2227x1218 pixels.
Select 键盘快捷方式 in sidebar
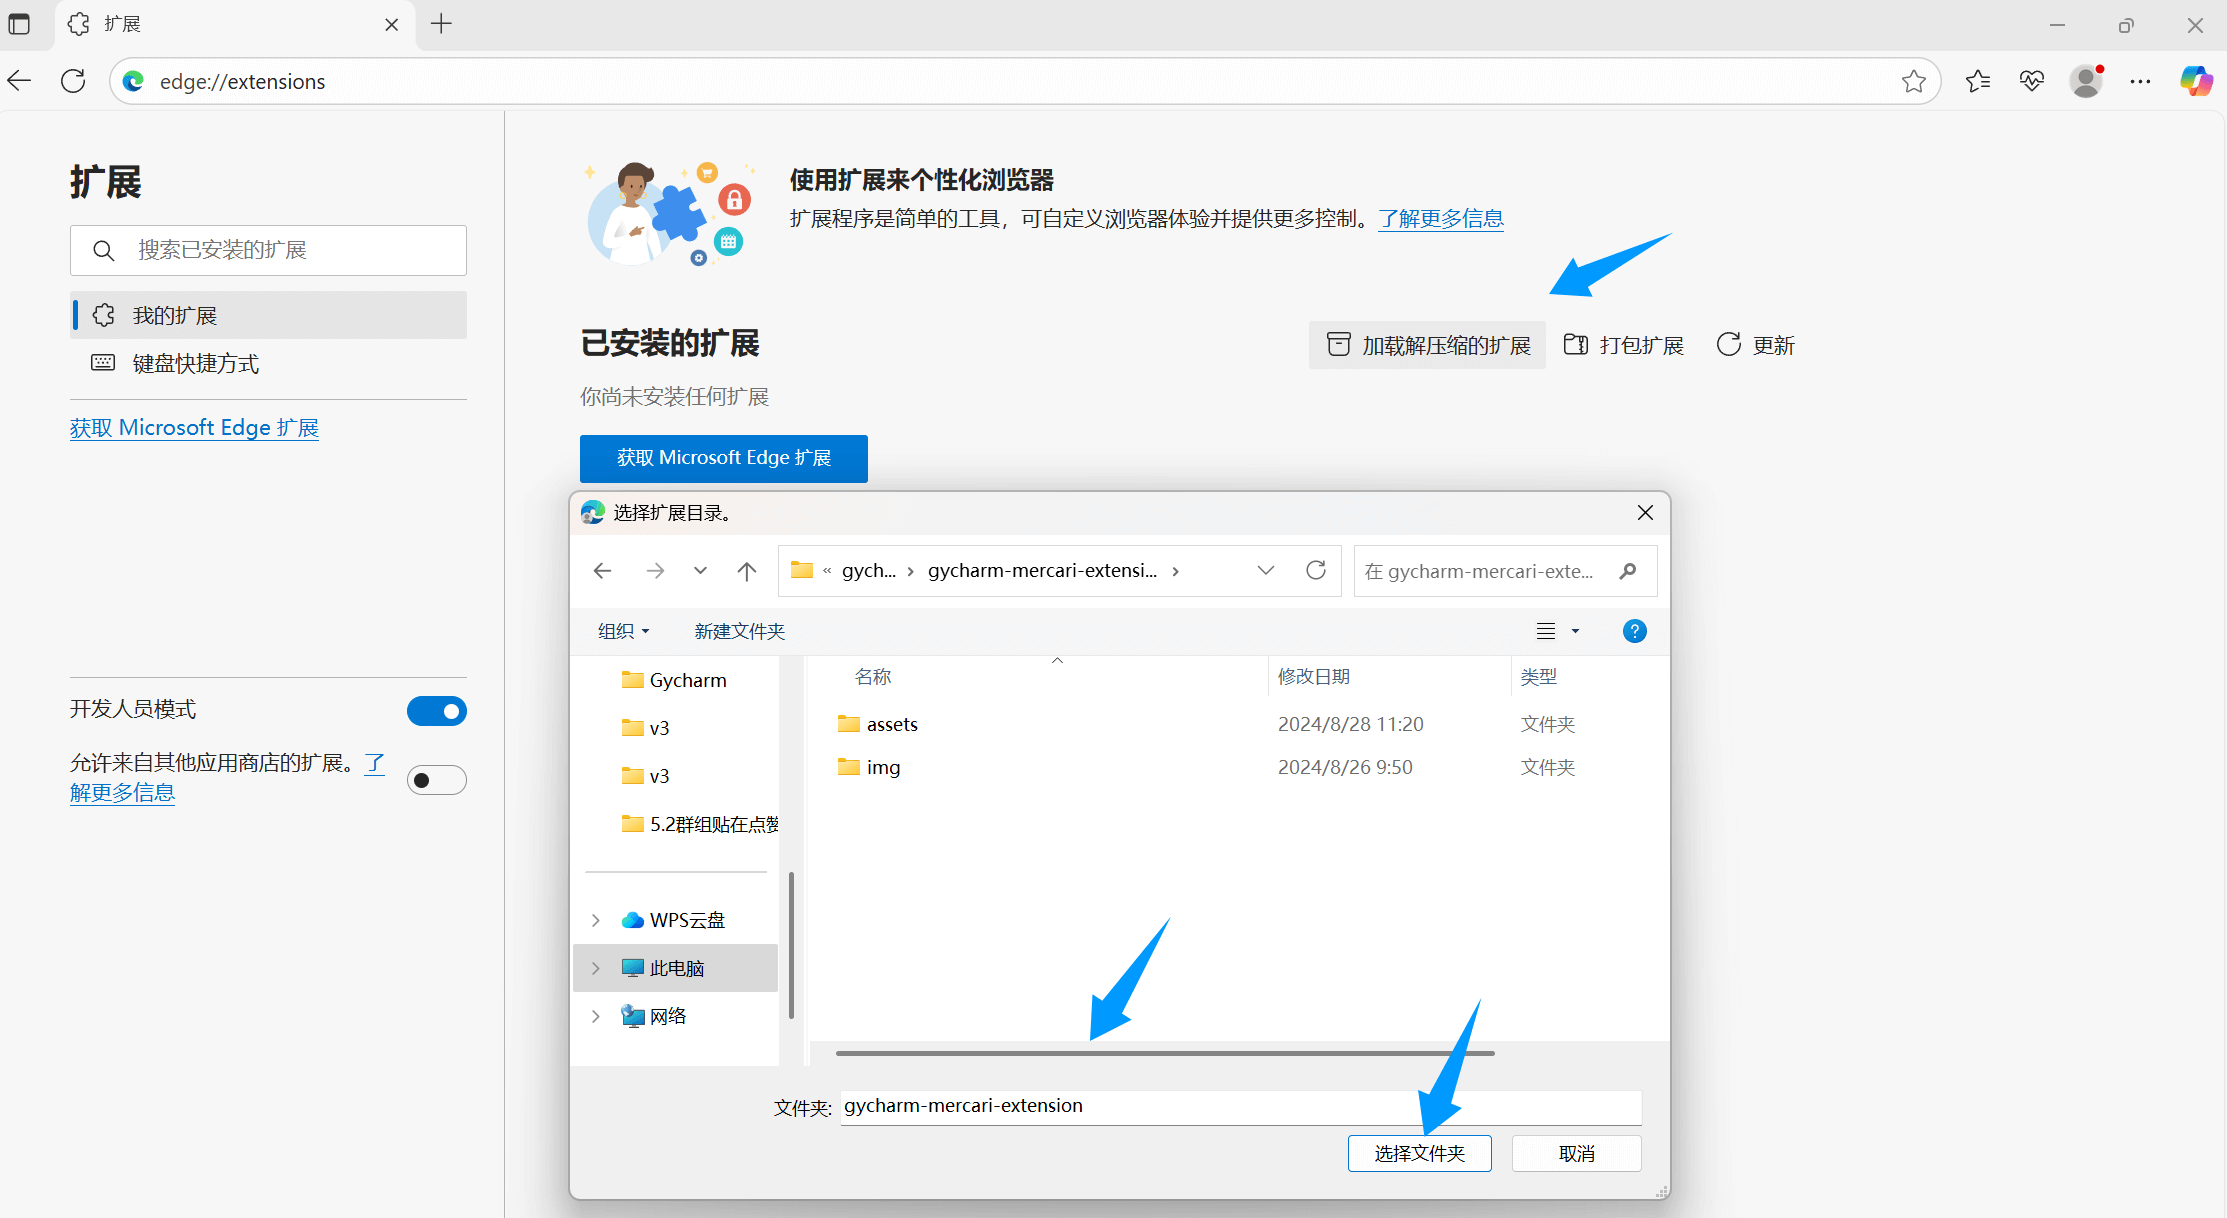click(x=269, y=363)
